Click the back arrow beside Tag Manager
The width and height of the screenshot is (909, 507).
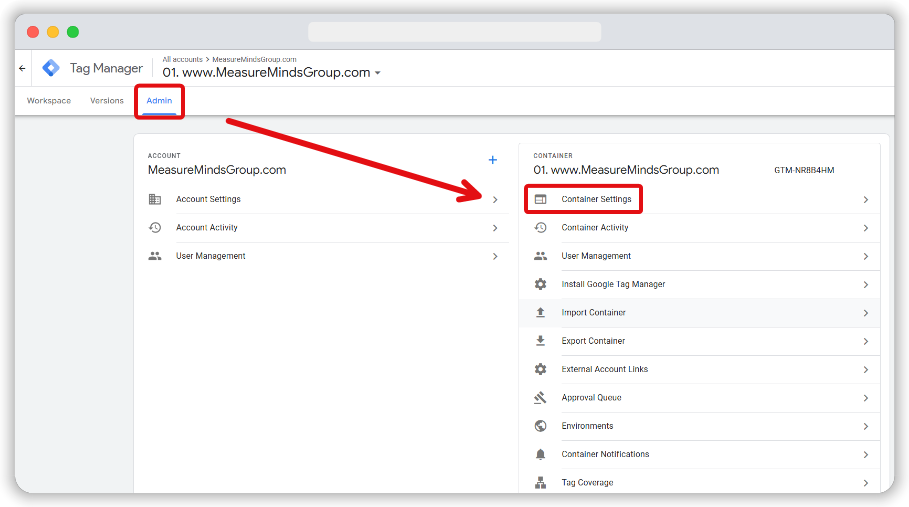(22, 68)
